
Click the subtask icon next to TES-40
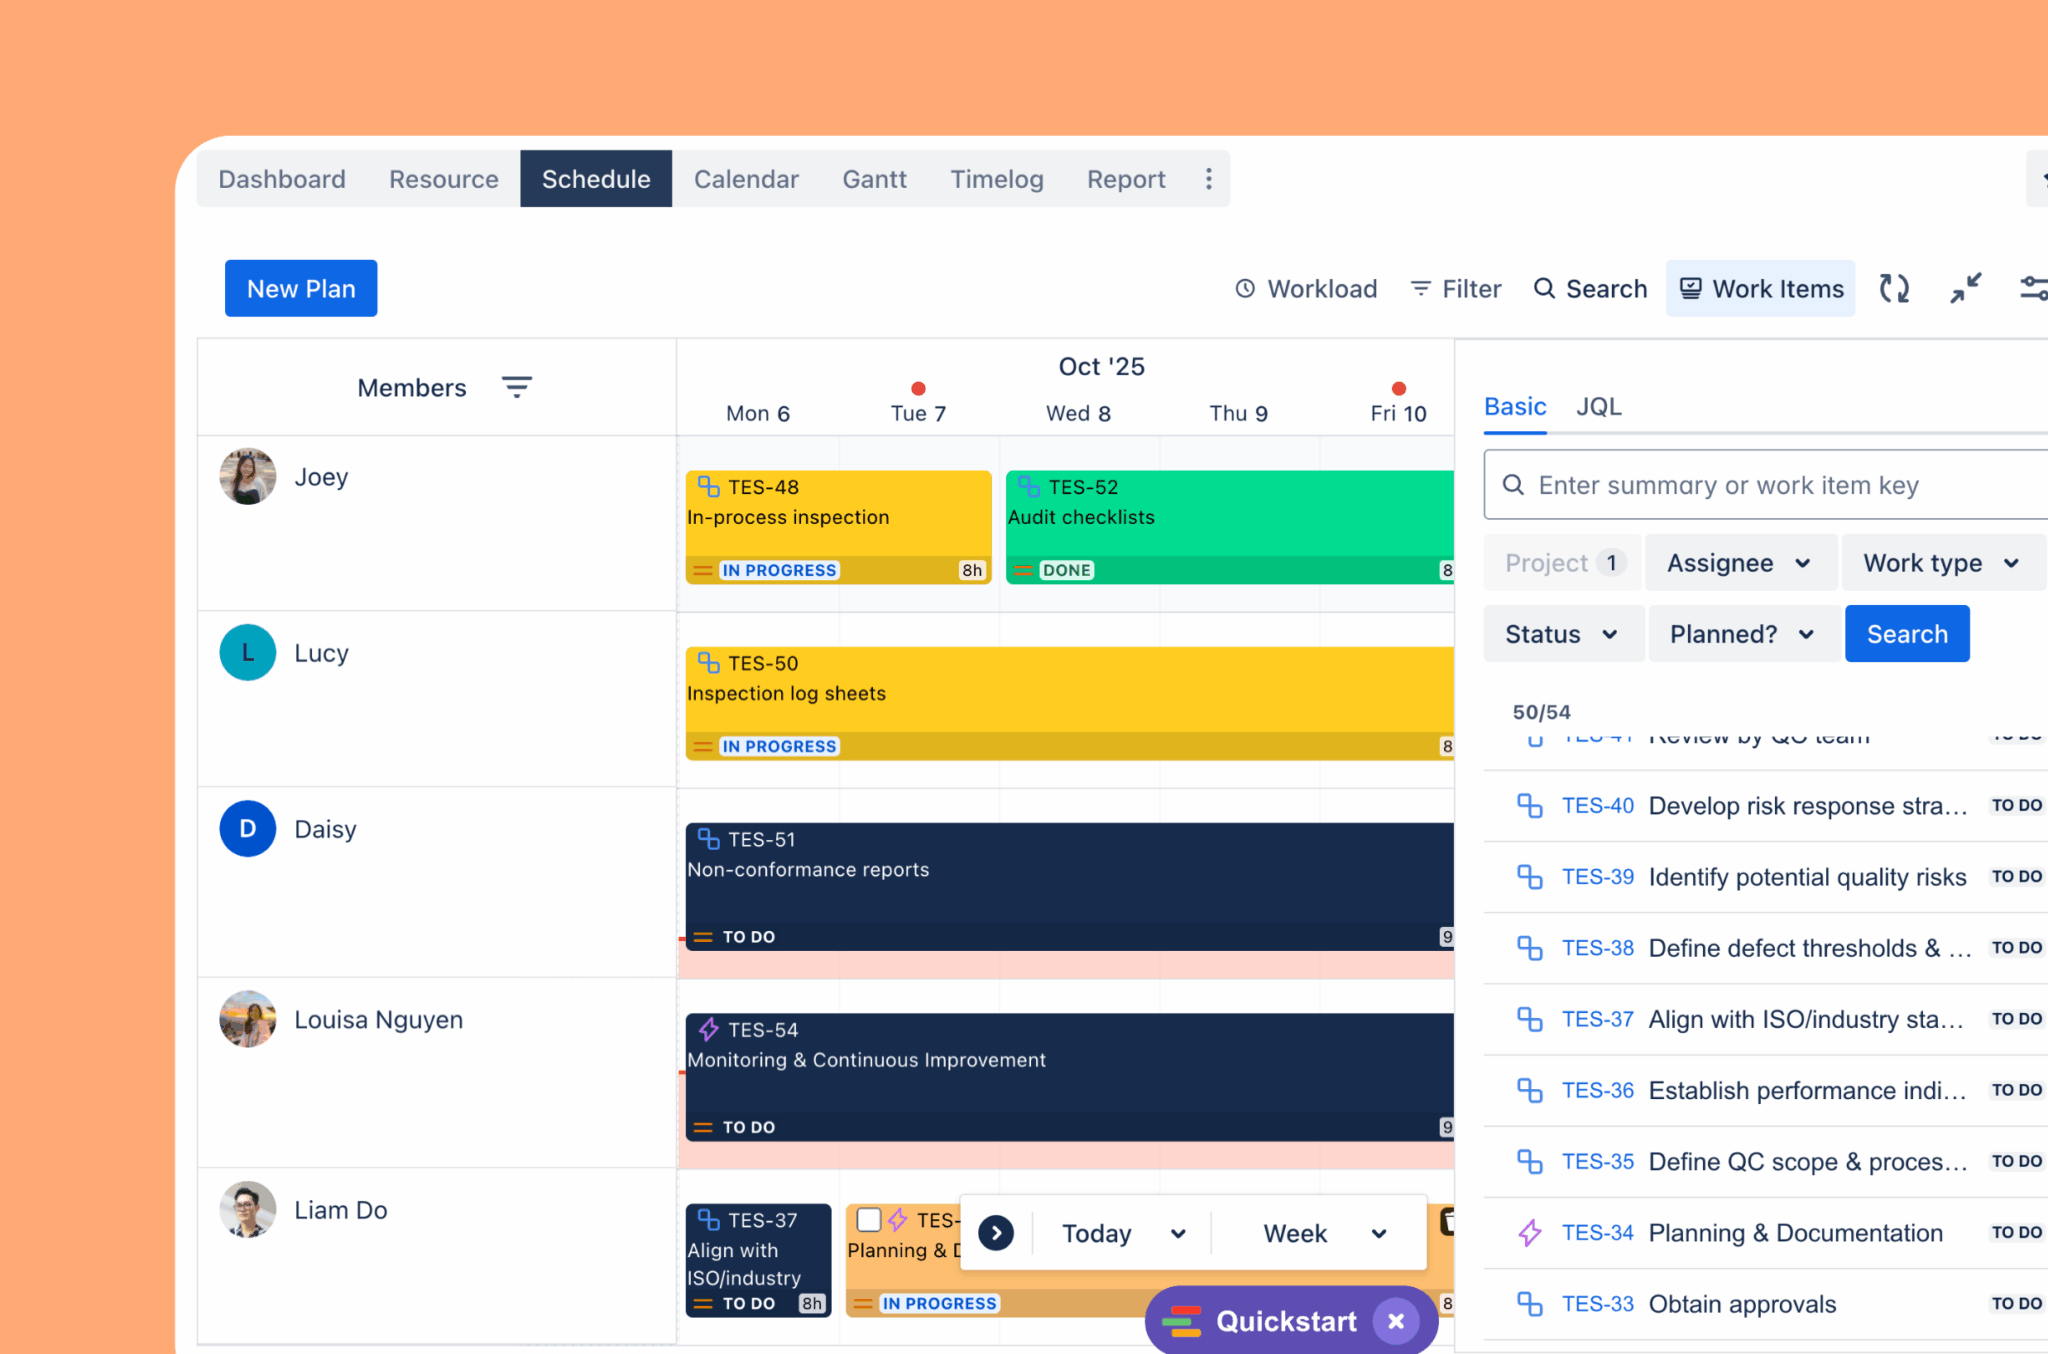tap(1529, 805)
